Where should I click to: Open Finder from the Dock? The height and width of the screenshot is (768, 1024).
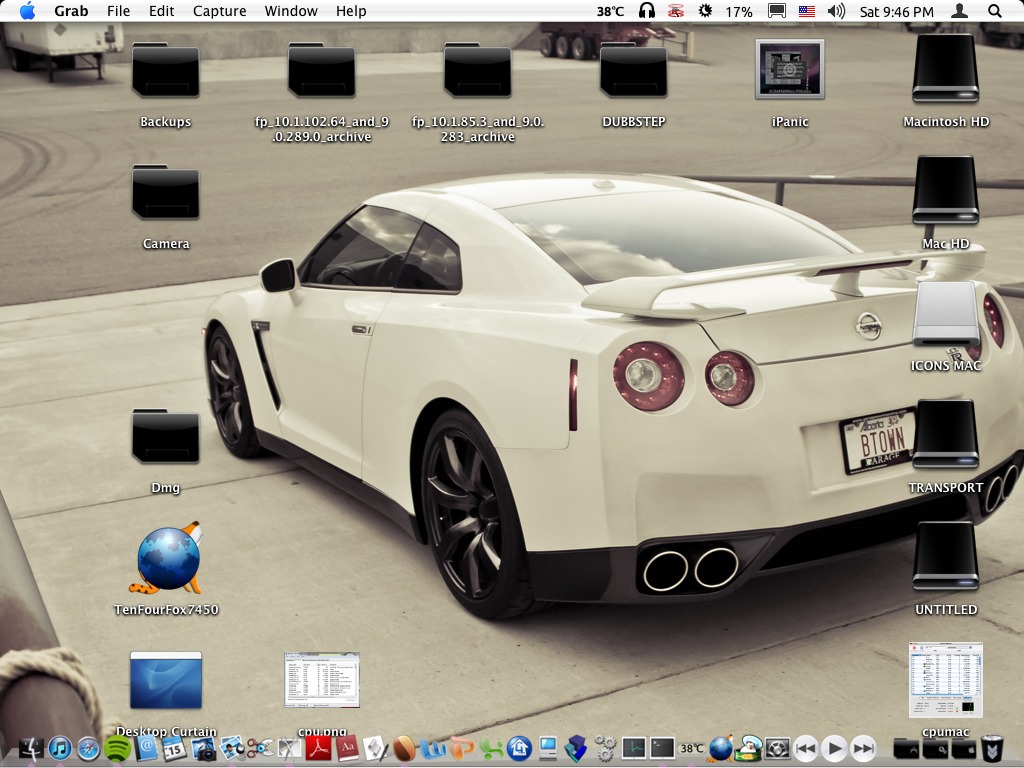(31, 748)
